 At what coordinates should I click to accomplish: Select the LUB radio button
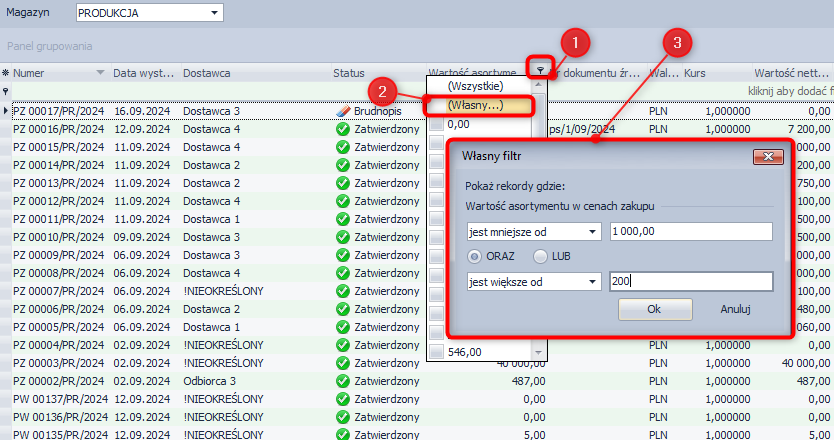pyautogui.click(x=540, y=257)
